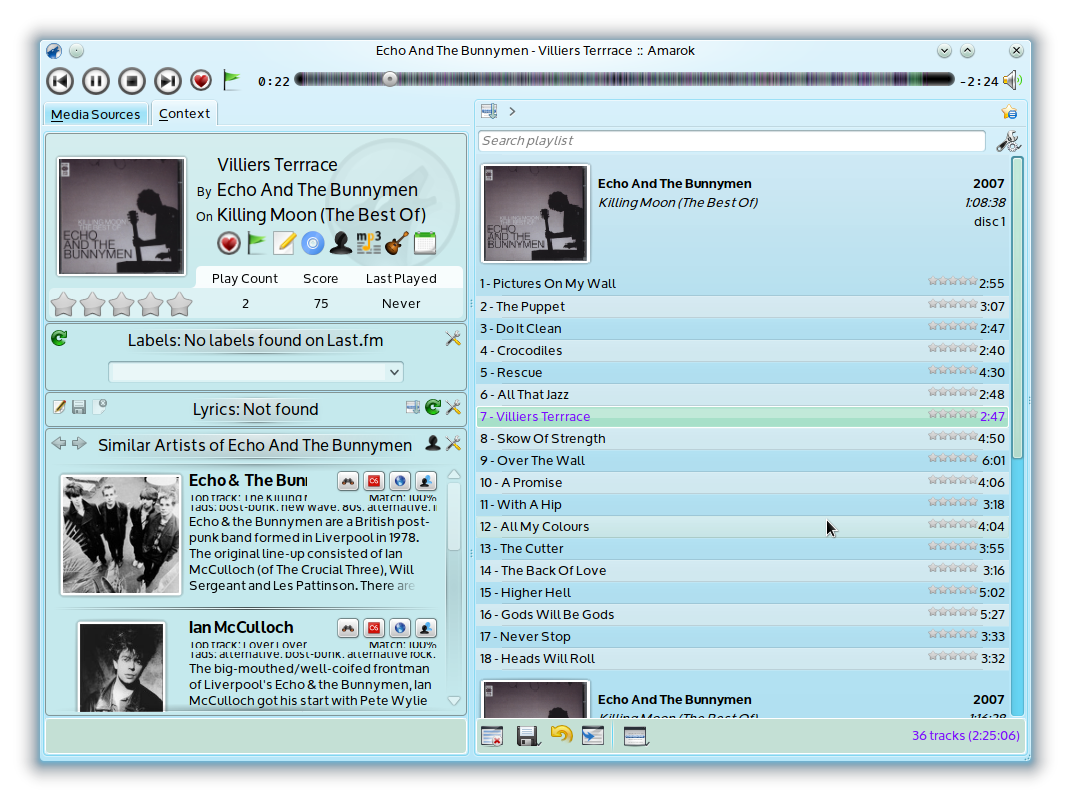The height and width of the screenshot is (801, 1071).
Task: Clear the playlist
Action: [492, 736]
